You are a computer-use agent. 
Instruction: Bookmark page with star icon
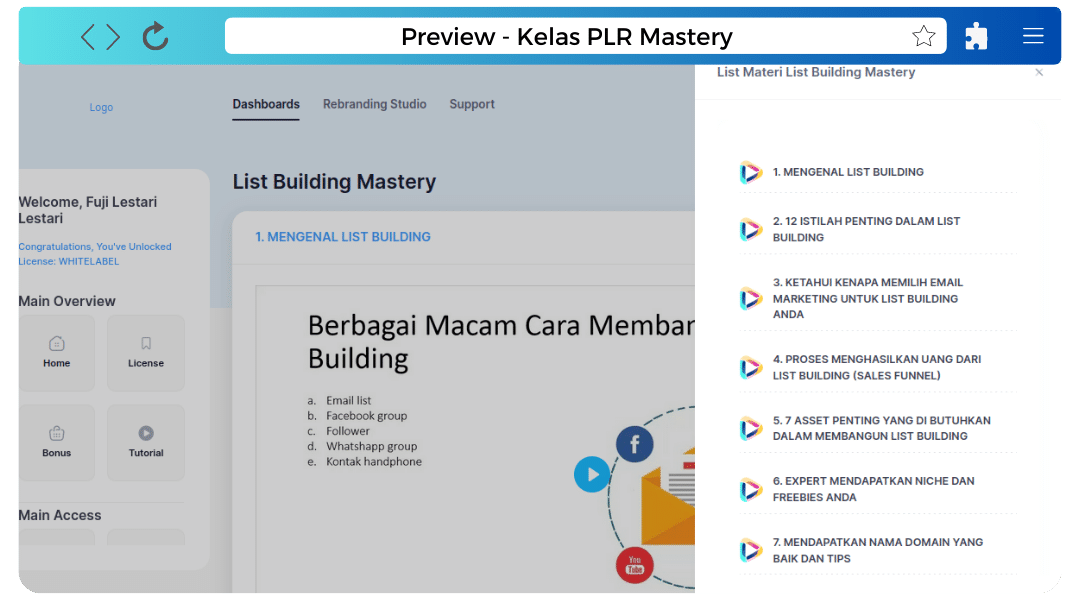tap(923, 36)
